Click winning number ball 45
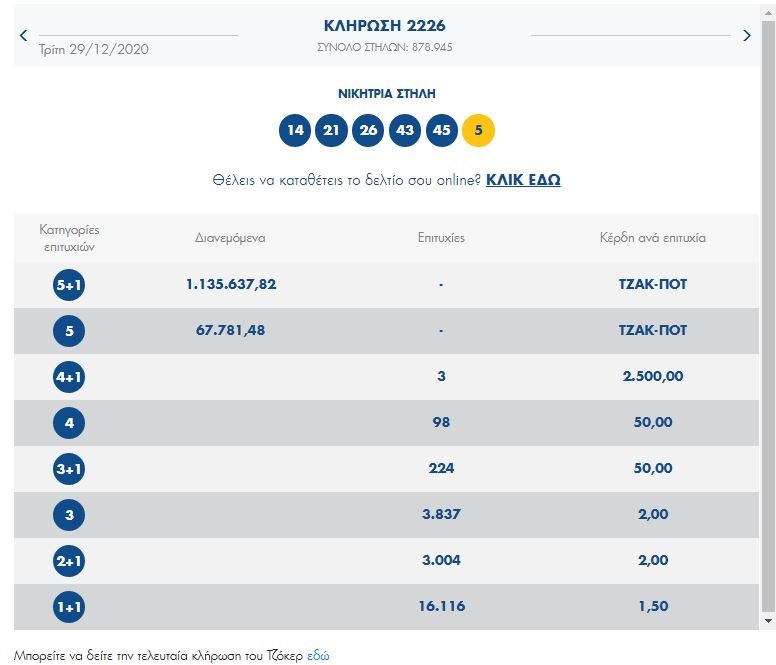Viewport: 776px width, 665px height. (x=442, y=130)
